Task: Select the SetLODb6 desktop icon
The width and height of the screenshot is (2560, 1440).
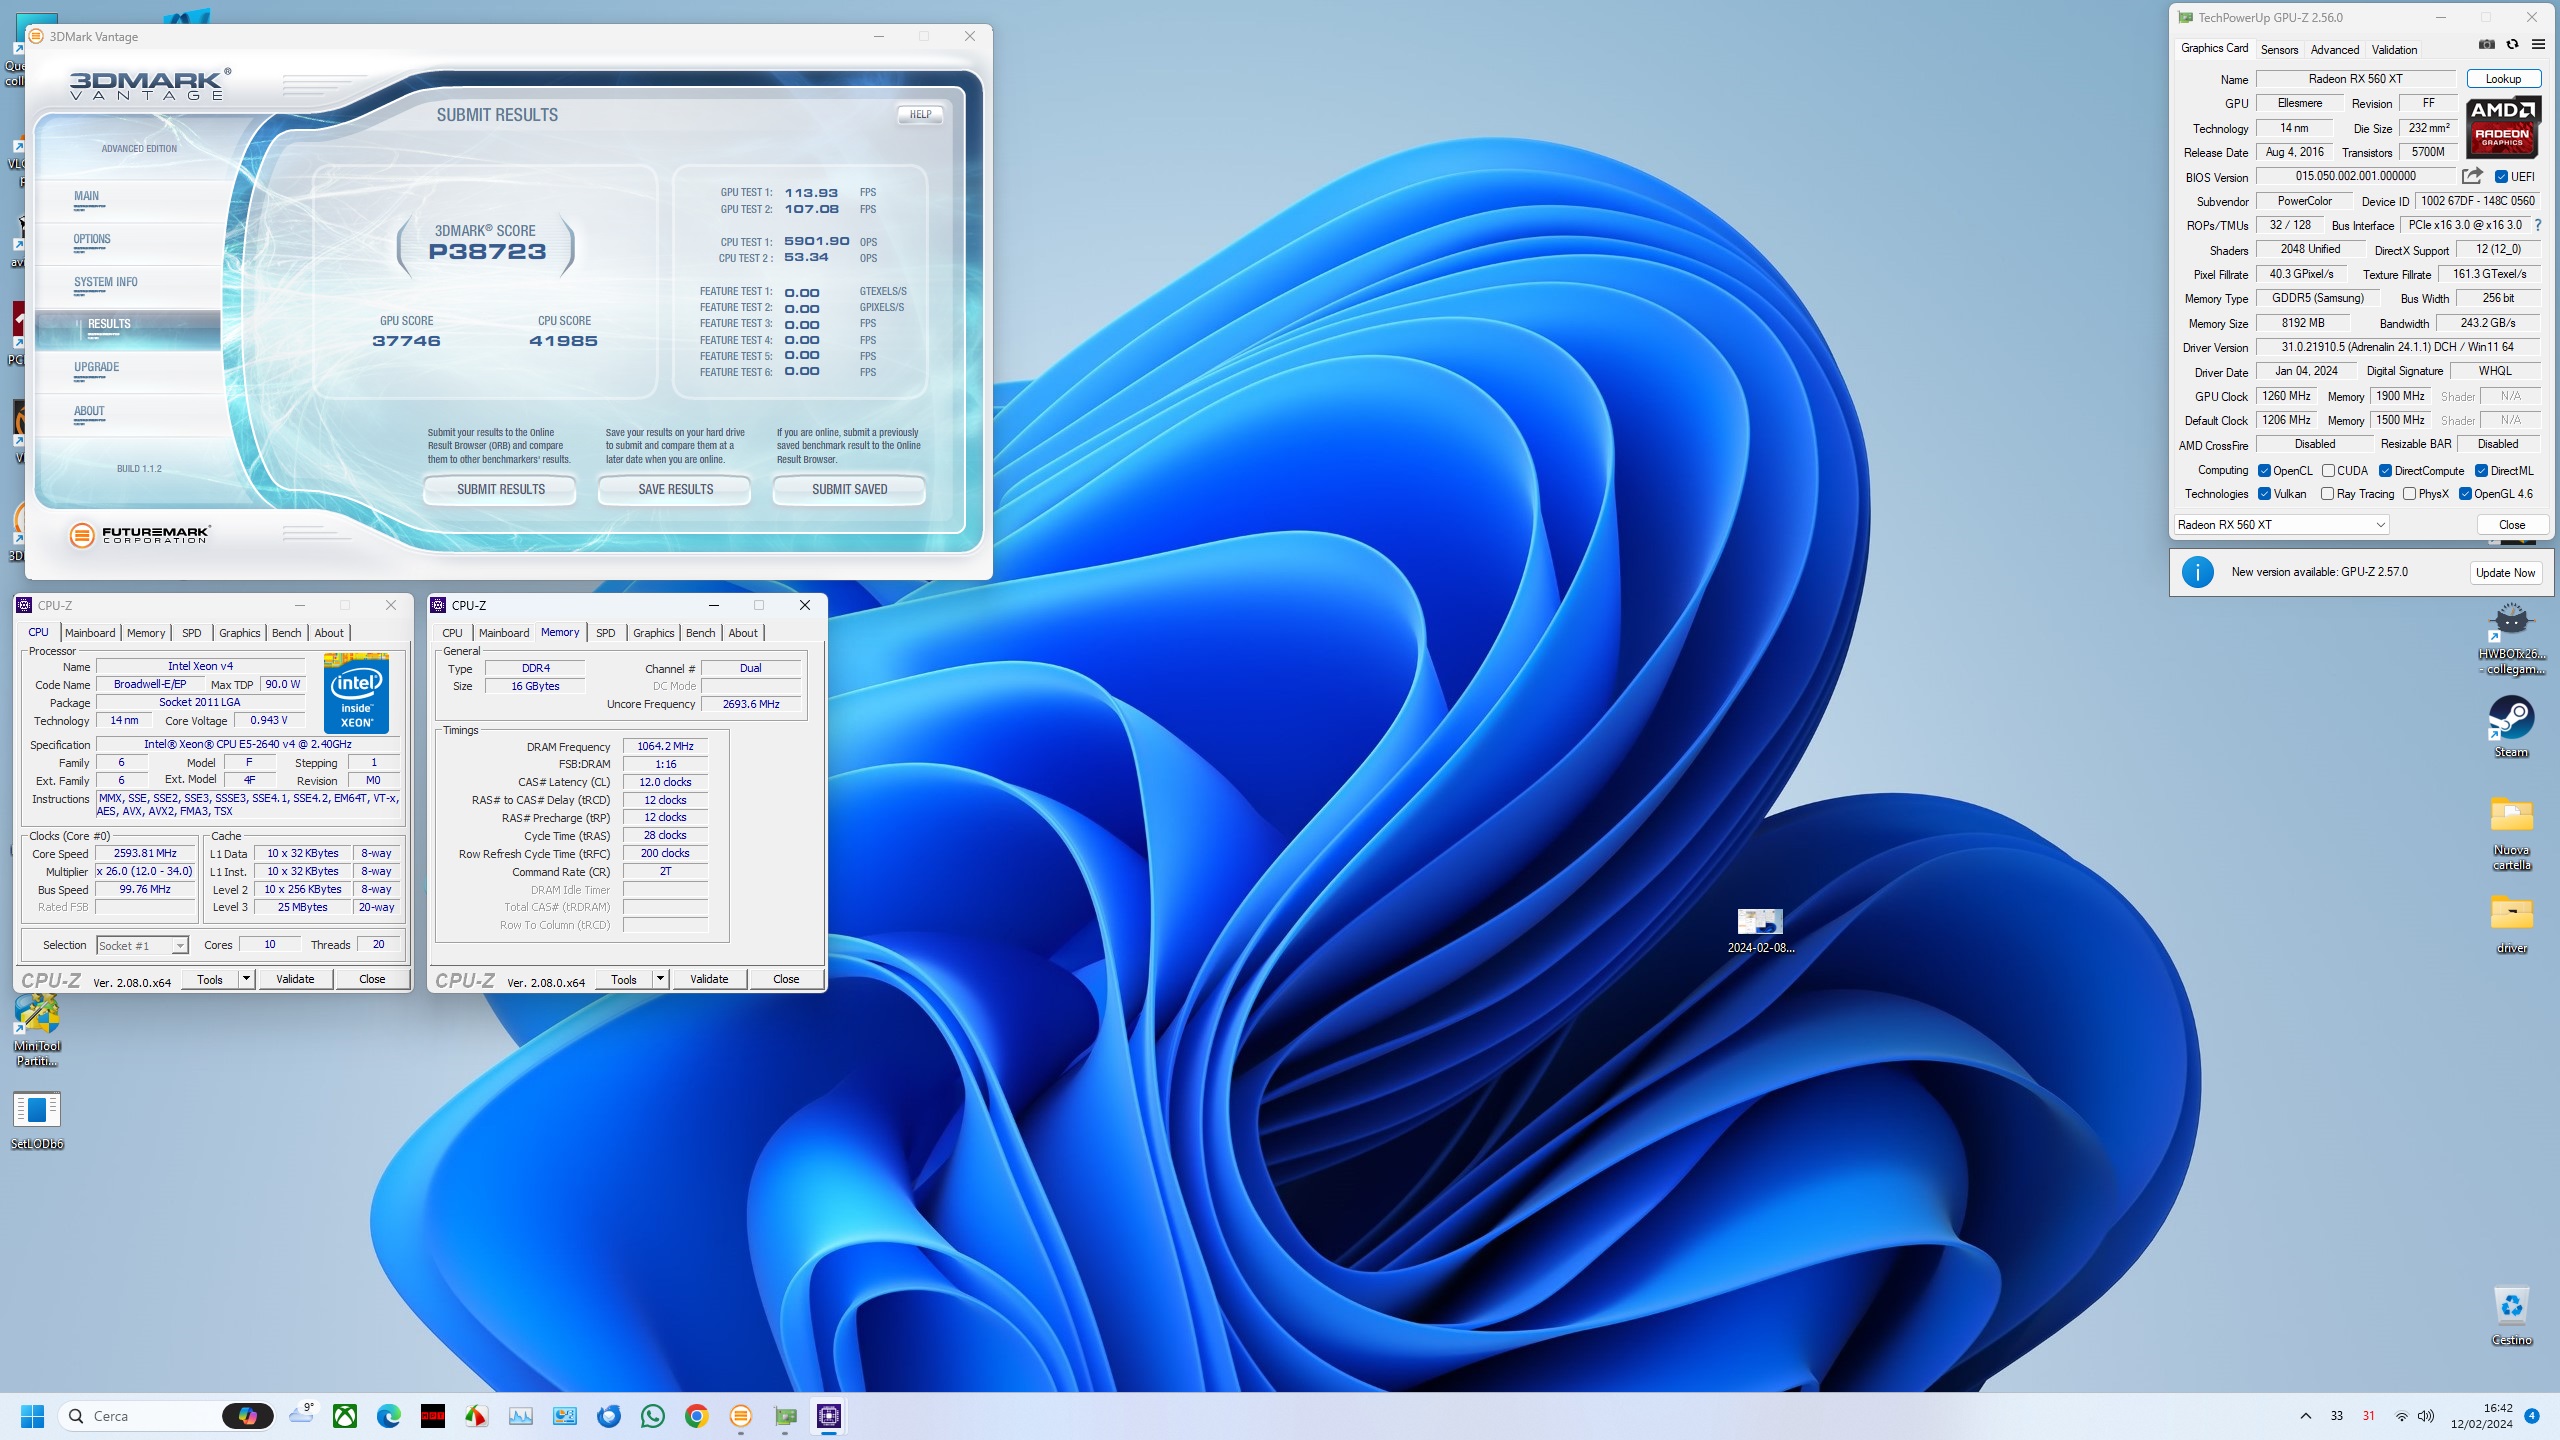Action: click(x=37, y=1120)
